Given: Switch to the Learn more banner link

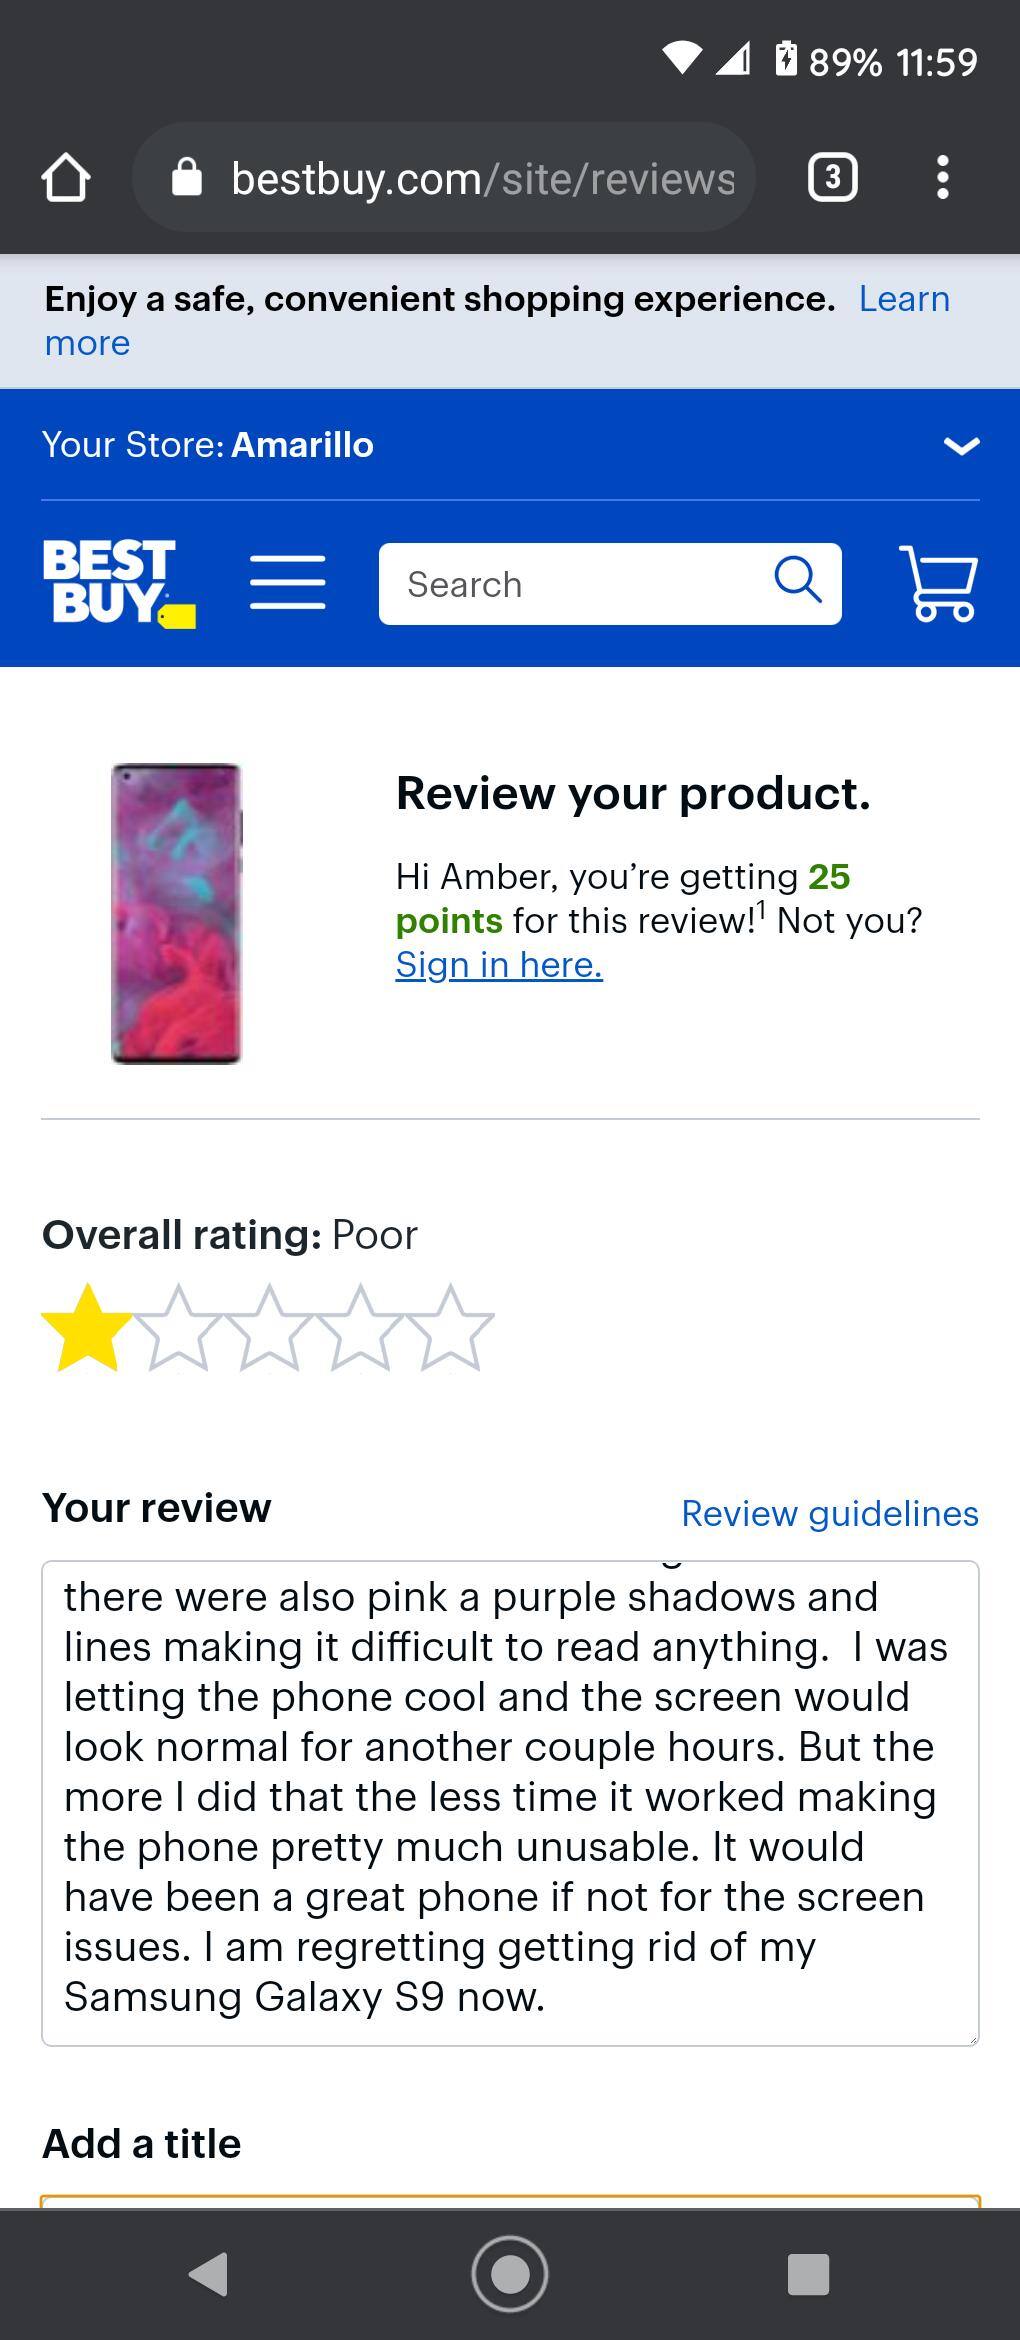Looking at the screenshot, I should (903, 298).
